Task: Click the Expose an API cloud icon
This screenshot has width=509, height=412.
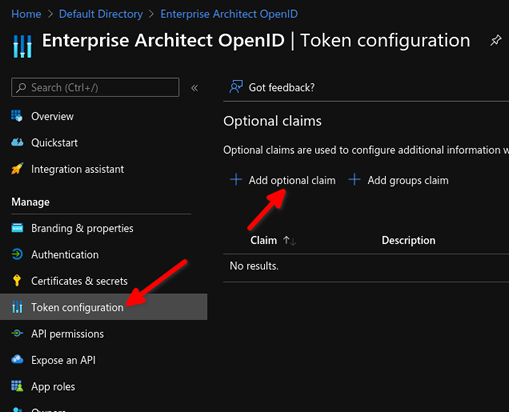Action: click(17, 359)
